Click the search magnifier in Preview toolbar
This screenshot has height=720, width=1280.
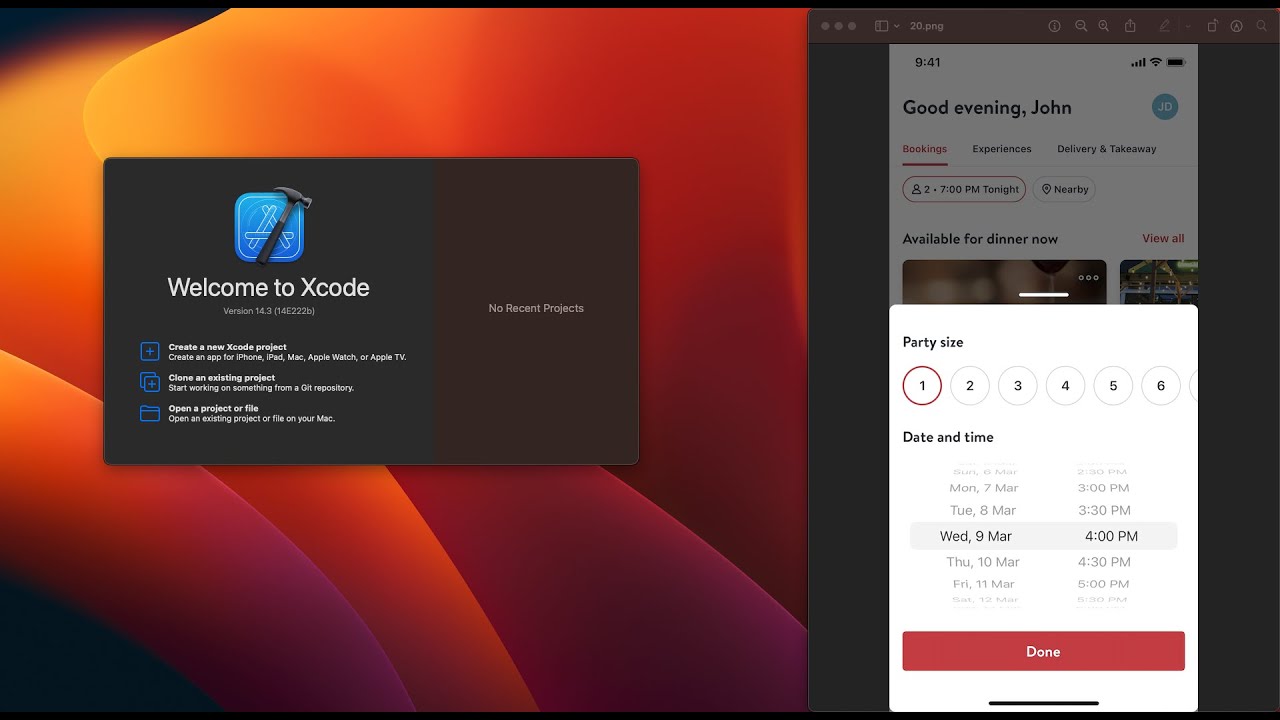(x=1262, y=26)
